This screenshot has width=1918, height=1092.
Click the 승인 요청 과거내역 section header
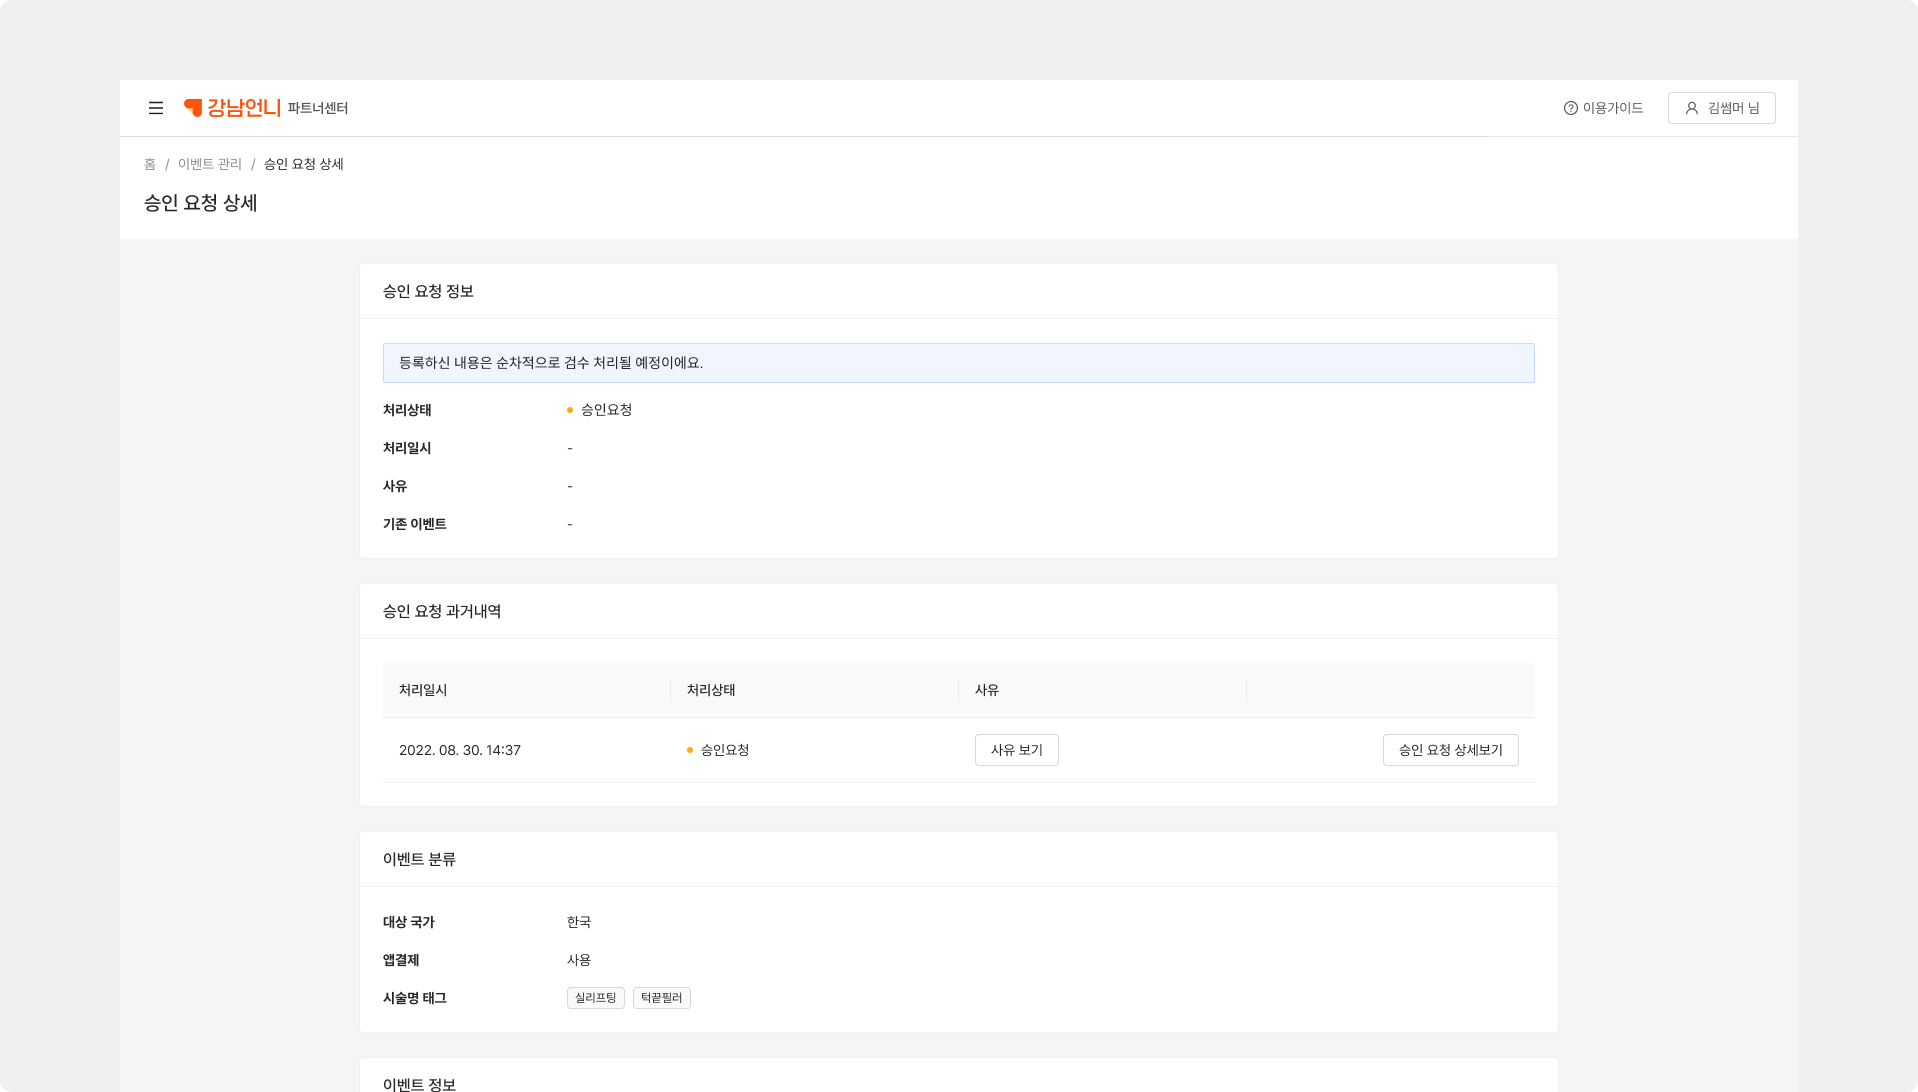[x=442, y=611]
